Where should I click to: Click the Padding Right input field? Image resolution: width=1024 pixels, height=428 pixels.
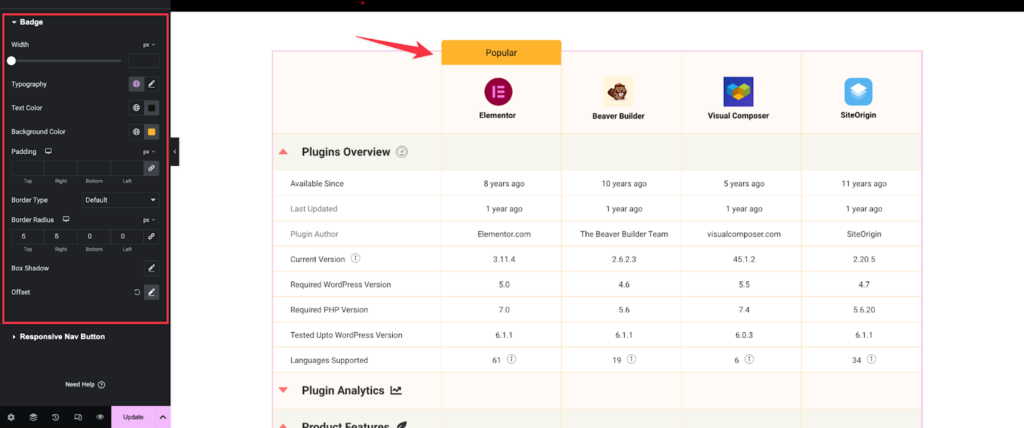(x=61, y=168)
